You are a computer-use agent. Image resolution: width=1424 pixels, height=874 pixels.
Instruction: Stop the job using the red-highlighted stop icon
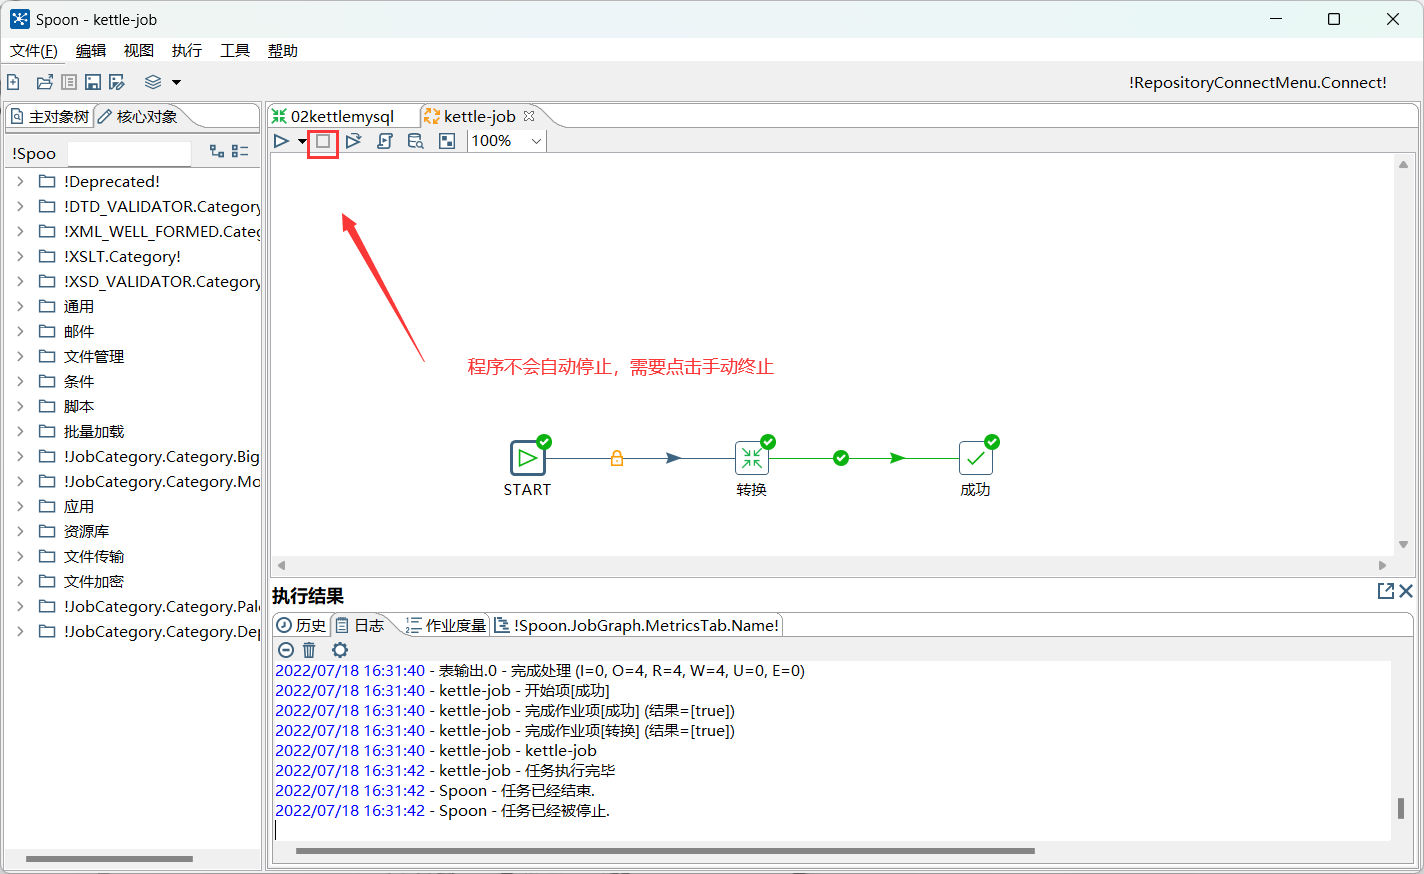coord(322,141)
